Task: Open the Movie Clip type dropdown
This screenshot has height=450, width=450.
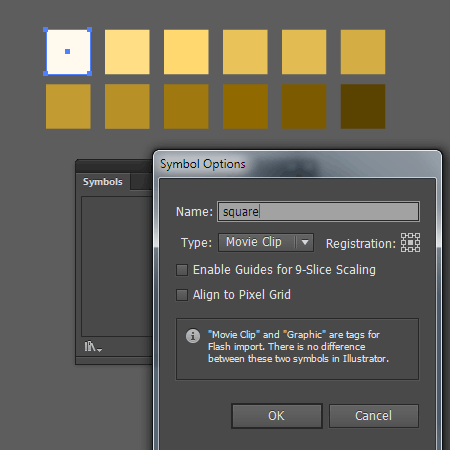Action: coord(266,242)
